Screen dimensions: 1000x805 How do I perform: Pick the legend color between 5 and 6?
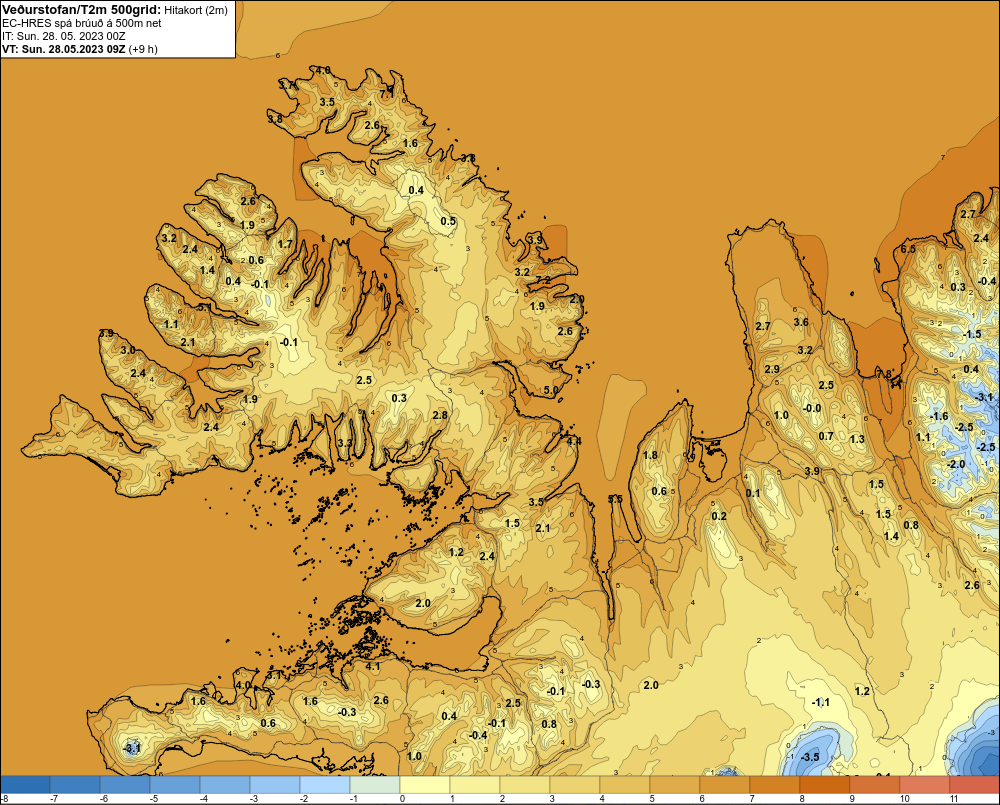coord(675,784)
